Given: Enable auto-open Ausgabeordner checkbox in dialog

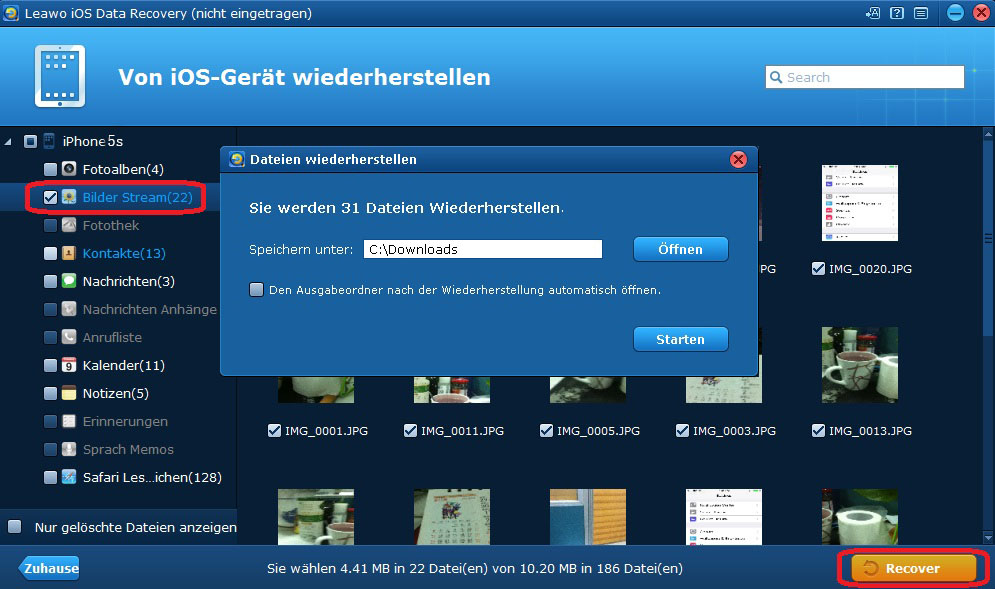Looking at the screenshot, I should [256, 289].
